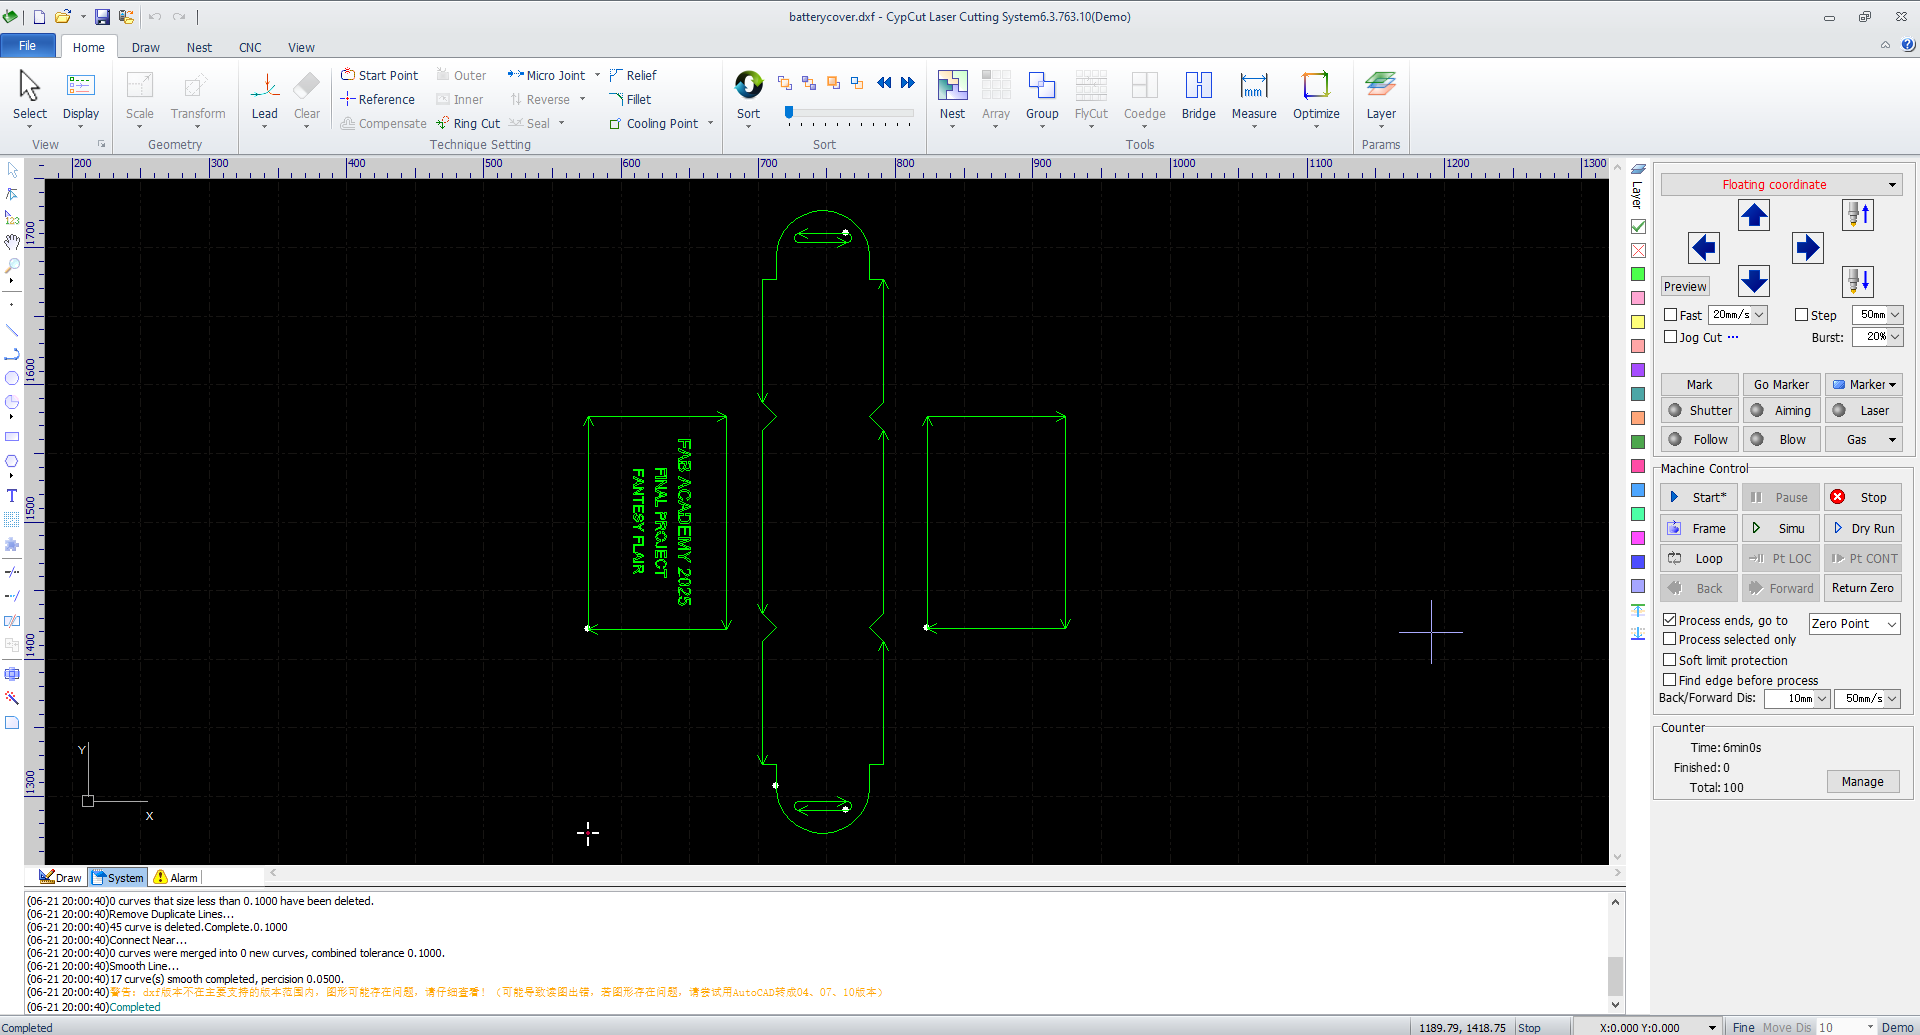
Task: Choose the Lead tool
Action: pyautogui.click(x=265, y=96)
